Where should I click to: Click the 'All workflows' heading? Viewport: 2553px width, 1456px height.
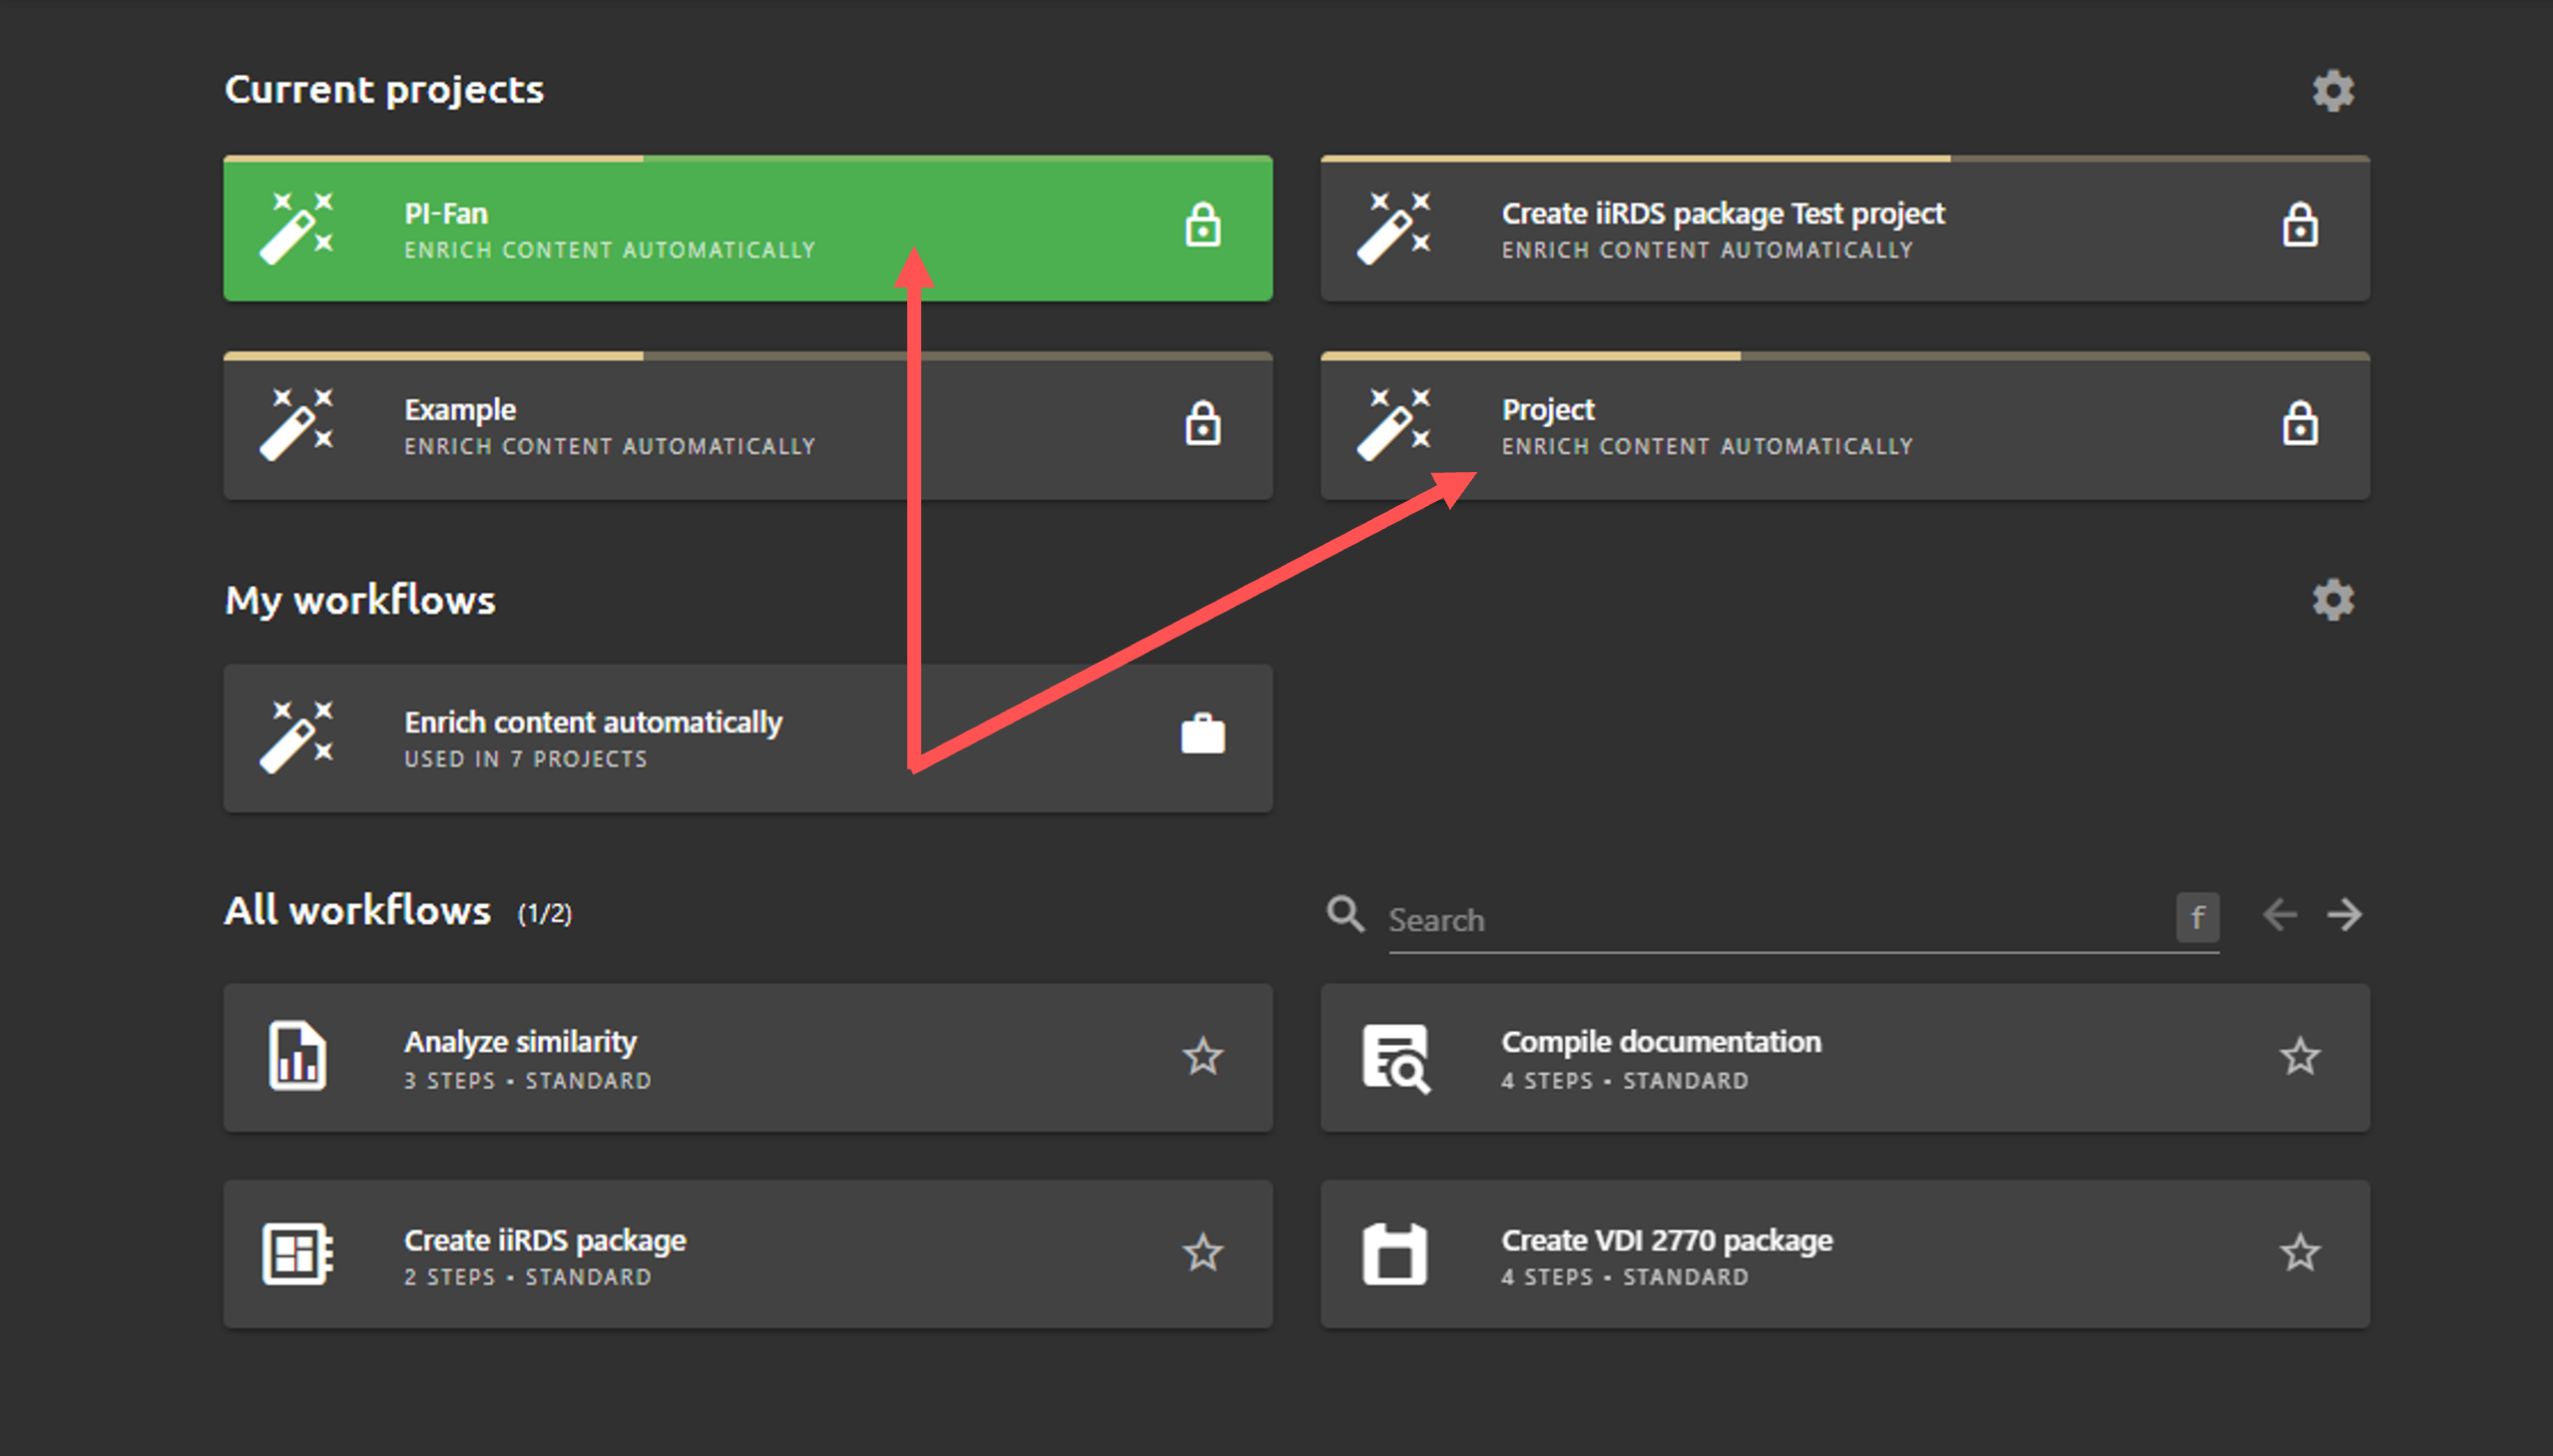[357, 910]
